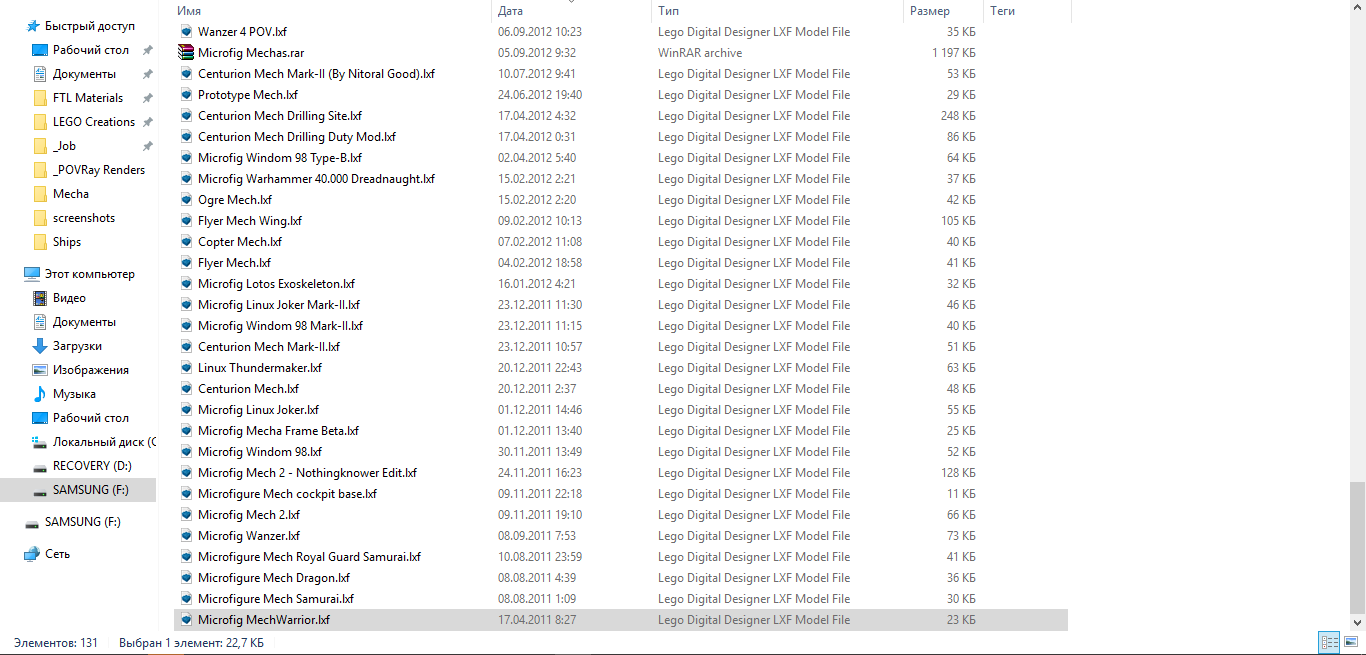Select Microfig Linux Joker Mark-II.lxf
Viewport: 1366px width, 655px height.
(x=279, y=305)
